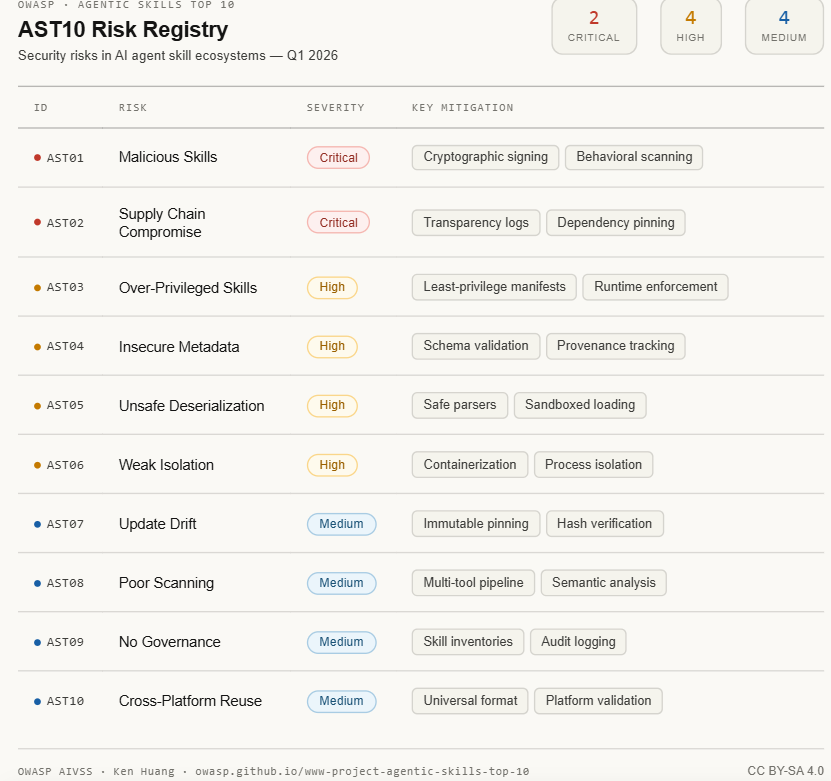
Task: Click the Poor Scanning risk name
Action: coord(166,583)
